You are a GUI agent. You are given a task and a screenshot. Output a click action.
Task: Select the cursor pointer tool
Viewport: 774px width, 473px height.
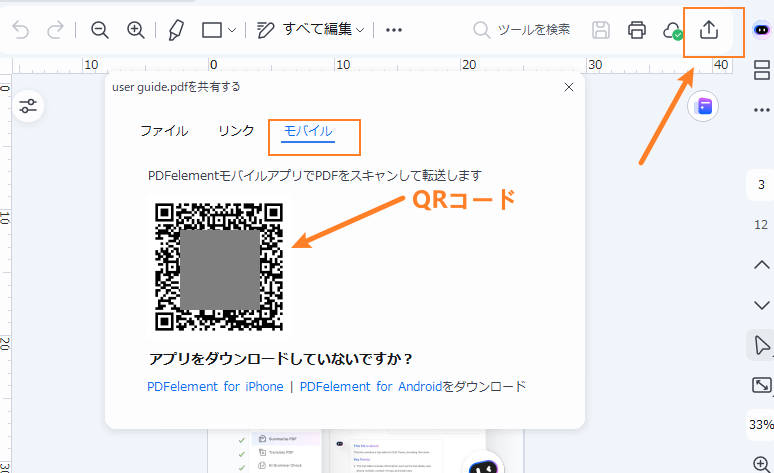[x=762, y=346]
